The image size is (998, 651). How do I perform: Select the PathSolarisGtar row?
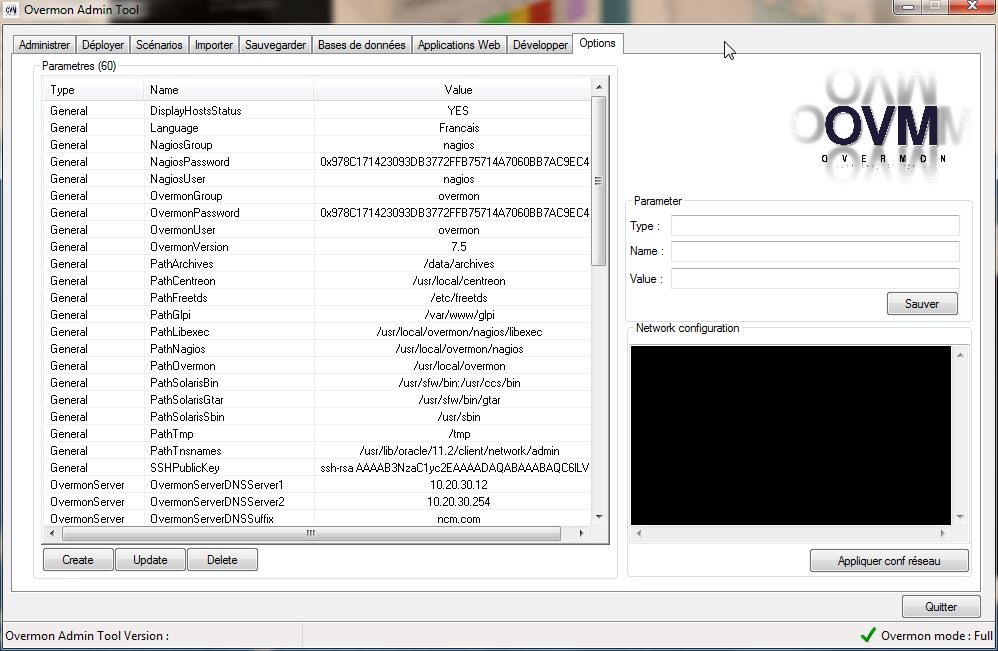(x=317, y=400)
